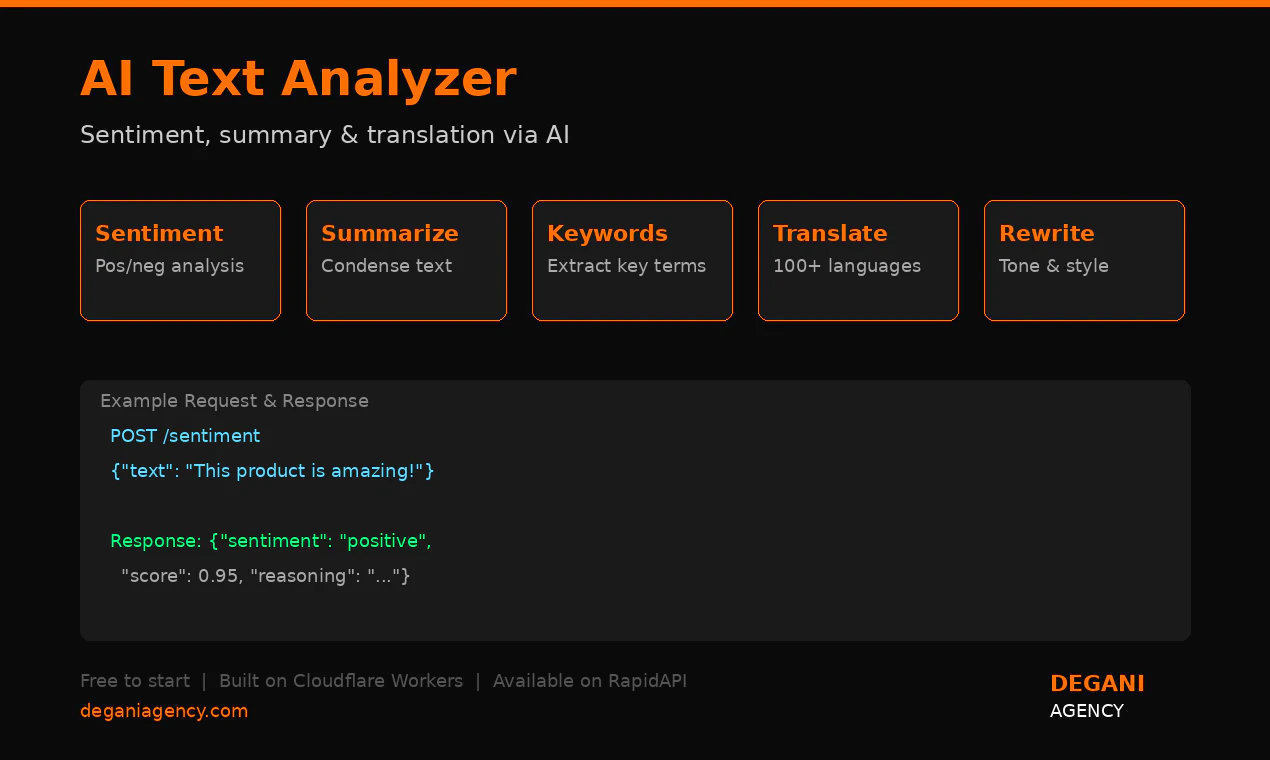Click the AI Text Analyzer title

298,79
